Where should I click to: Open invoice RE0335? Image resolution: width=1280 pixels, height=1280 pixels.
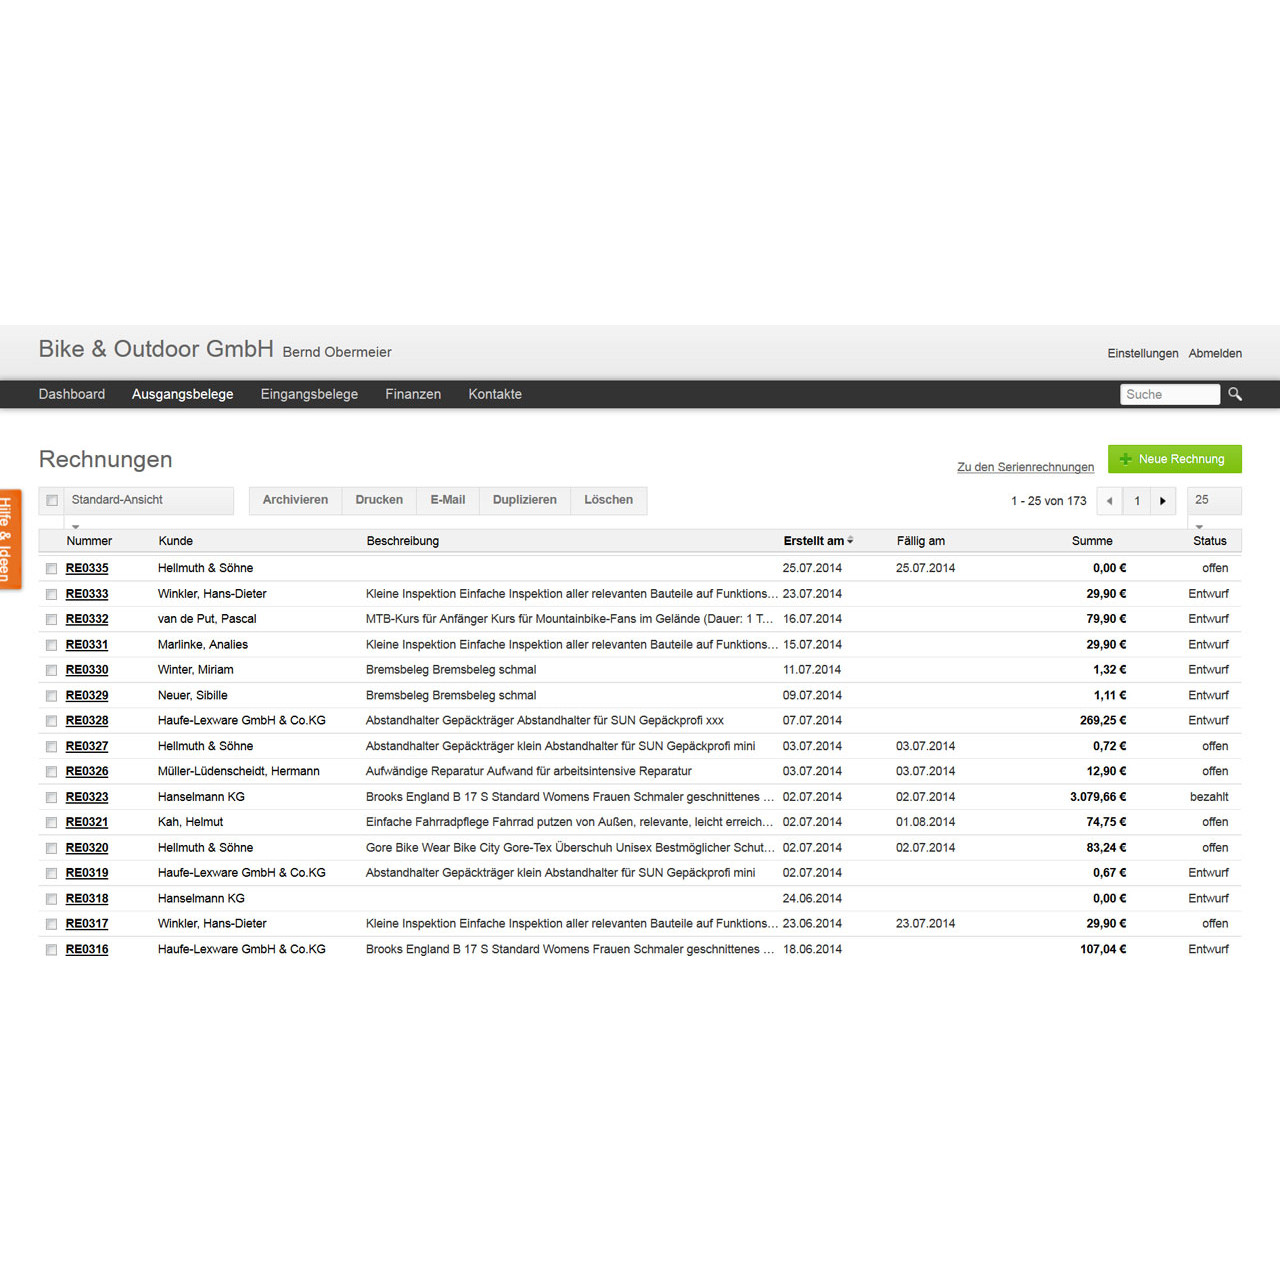tap(87, 568)
